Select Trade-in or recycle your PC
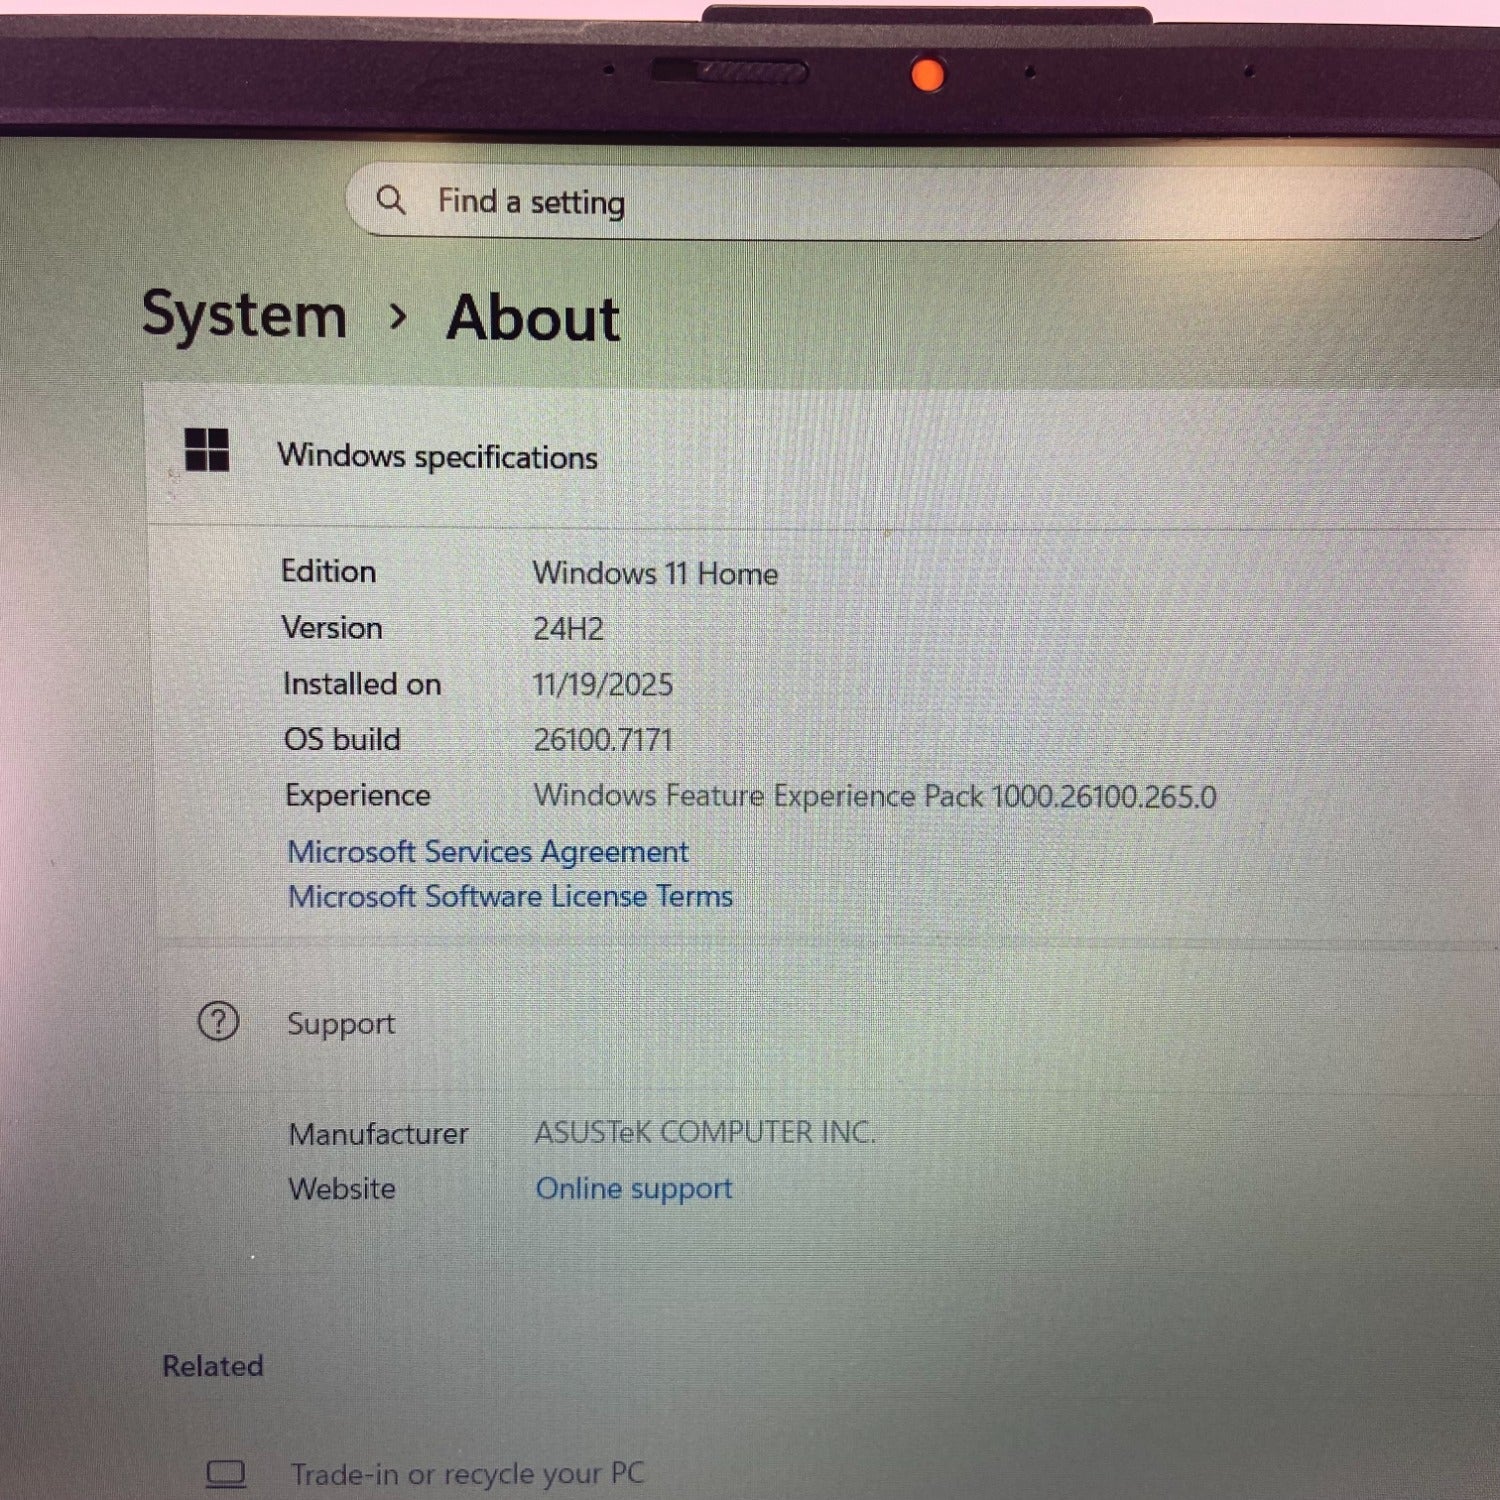Screen dimensions: 1500x1500 coord(467,1473)
